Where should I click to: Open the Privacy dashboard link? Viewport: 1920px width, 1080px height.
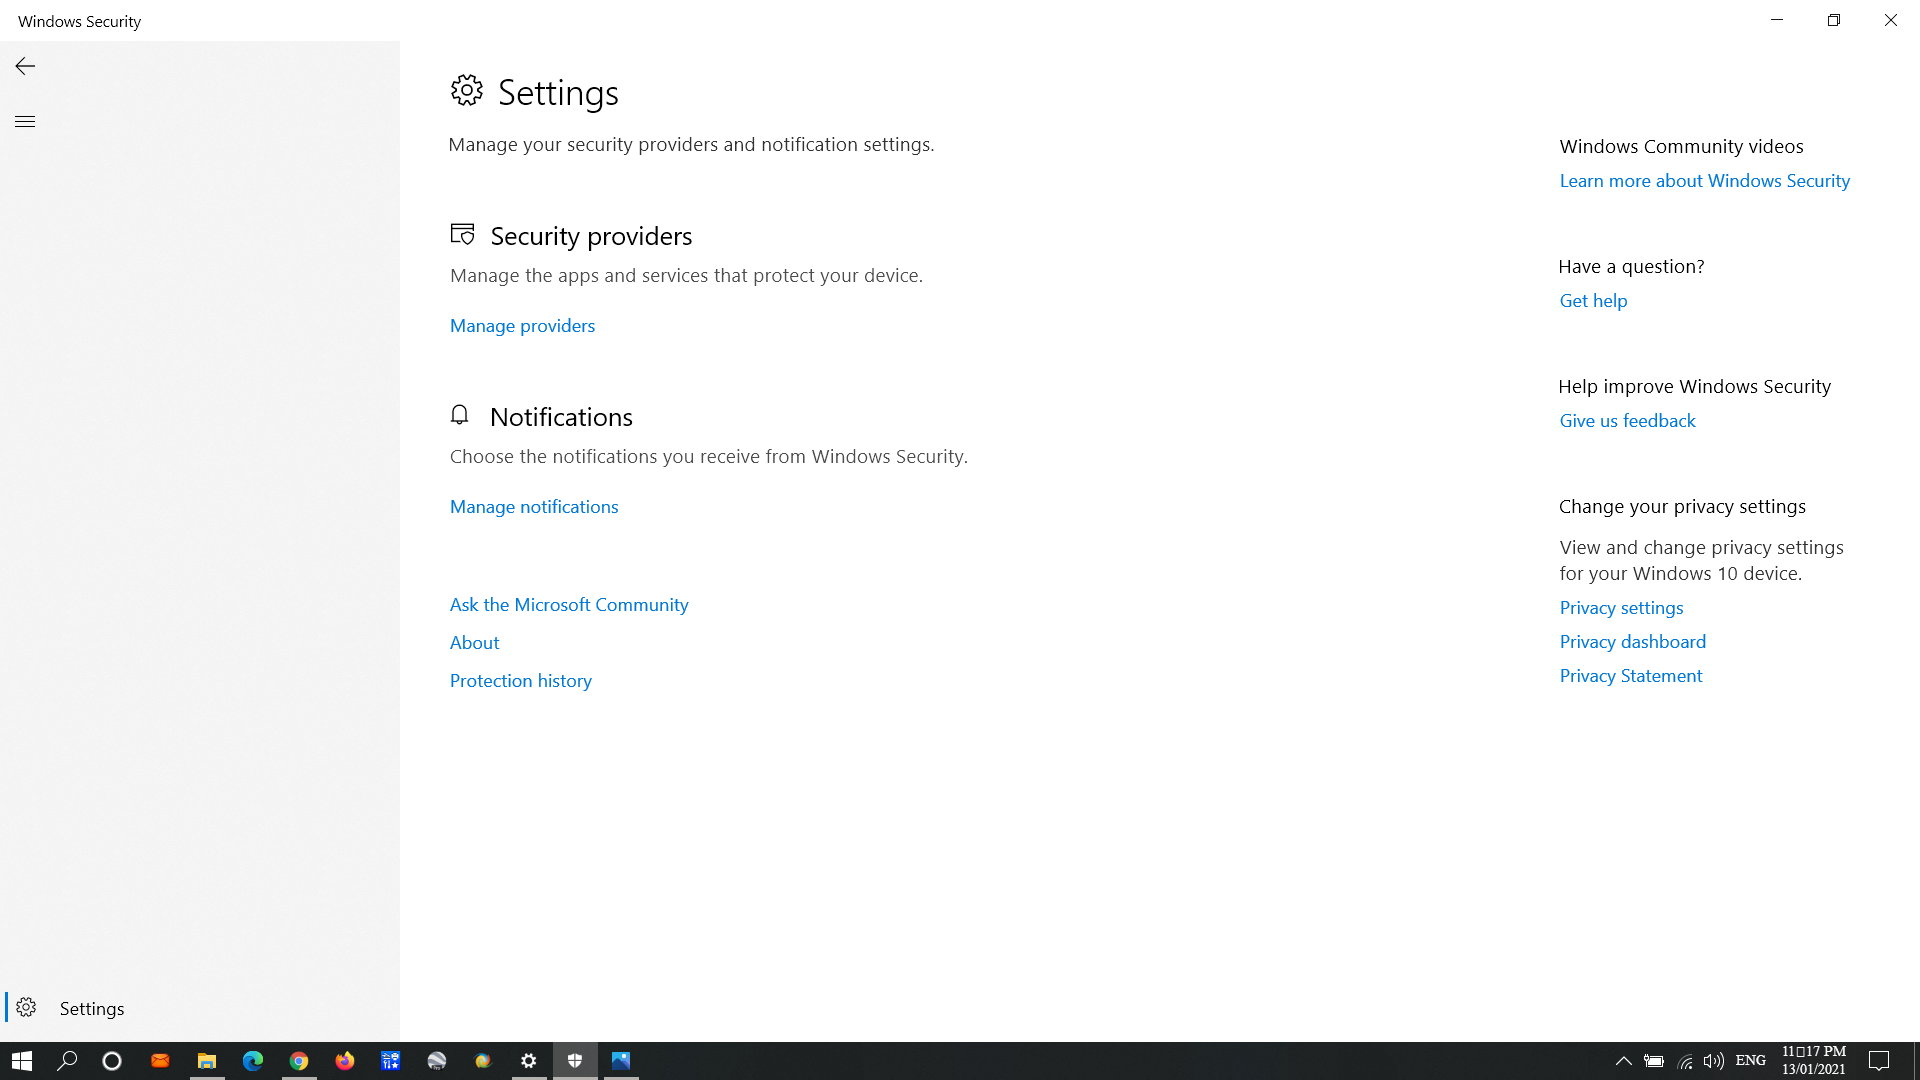(1632, 642)
